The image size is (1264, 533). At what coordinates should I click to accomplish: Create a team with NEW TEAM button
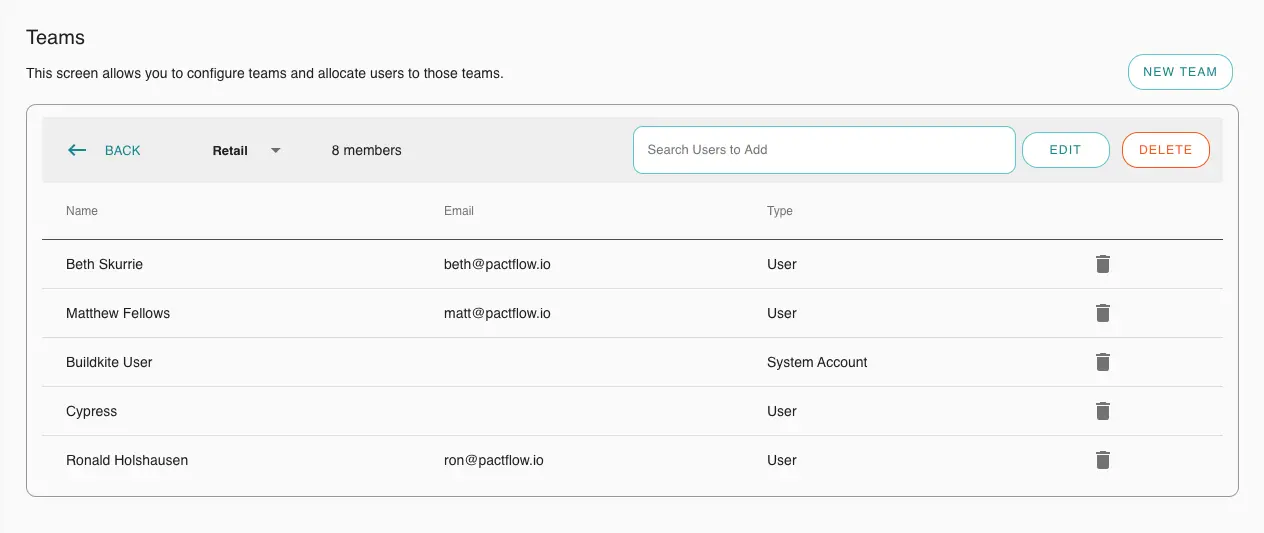tap(1179, 72)
